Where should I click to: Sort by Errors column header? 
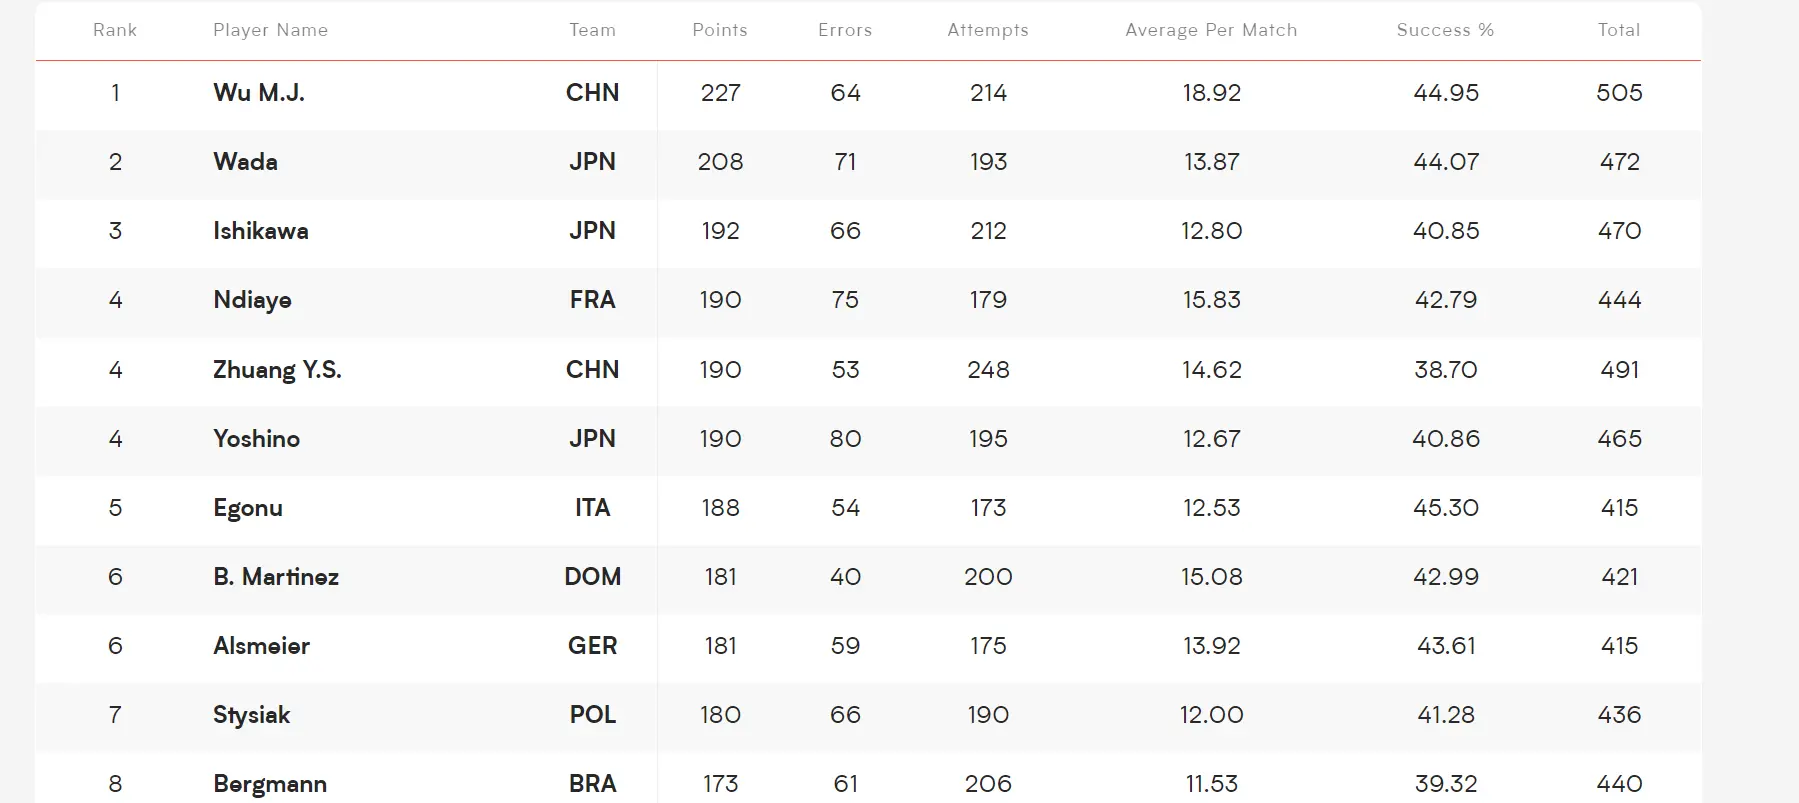[x=845, y=30]
